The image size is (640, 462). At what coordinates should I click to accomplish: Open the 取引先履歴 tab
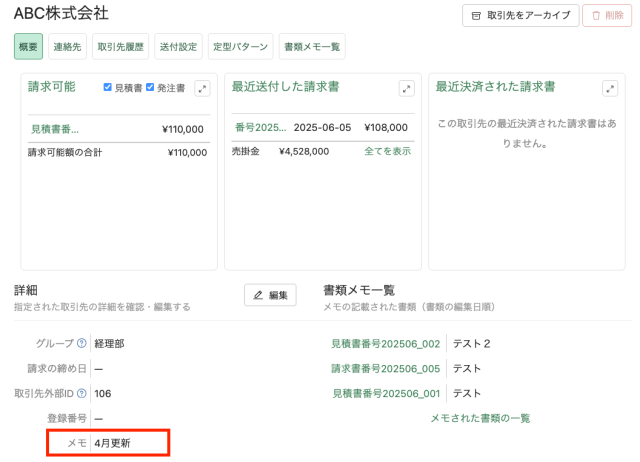(119, 46)
